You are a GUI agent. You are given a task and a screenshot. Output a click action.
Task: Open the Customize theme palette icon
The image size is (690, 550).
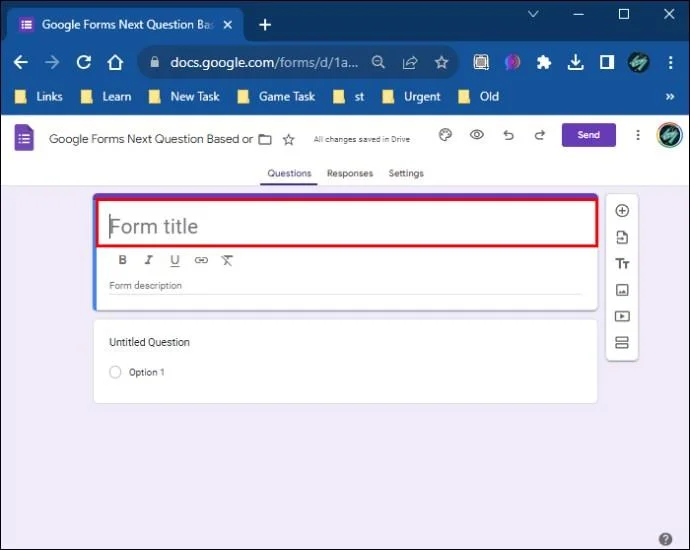click(x=445, y=135)
